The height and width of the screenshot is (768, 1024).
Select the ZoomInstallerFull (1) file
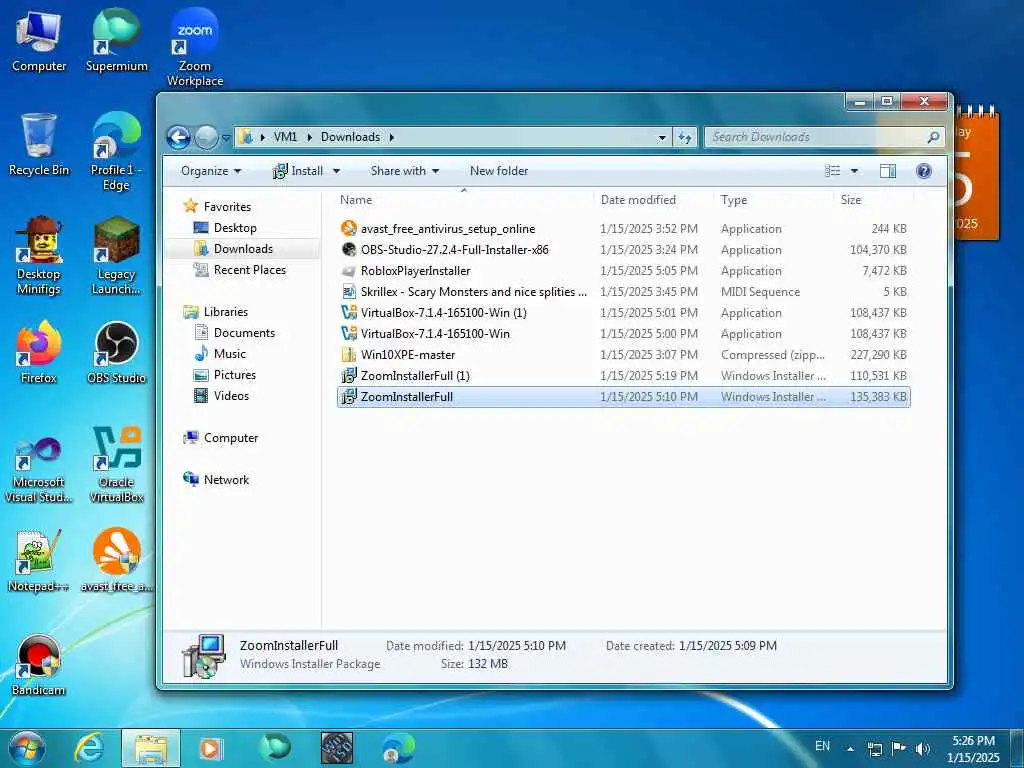click(x=624, y=376)
